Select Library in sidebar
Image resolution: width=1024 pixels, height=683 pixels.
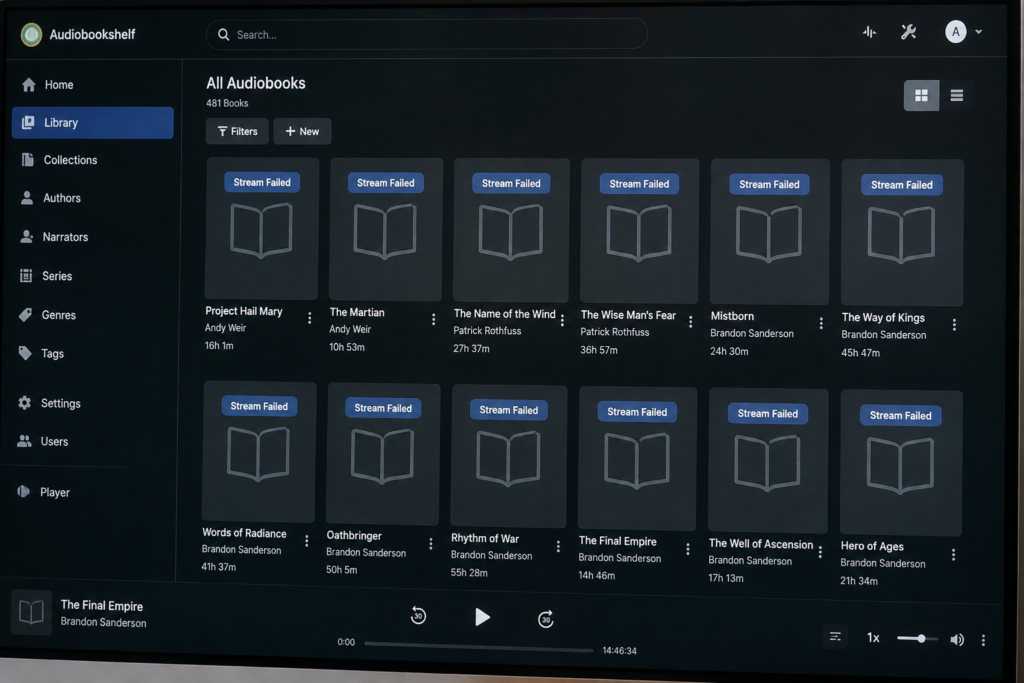pyautogui.click(x=92, y=123)
